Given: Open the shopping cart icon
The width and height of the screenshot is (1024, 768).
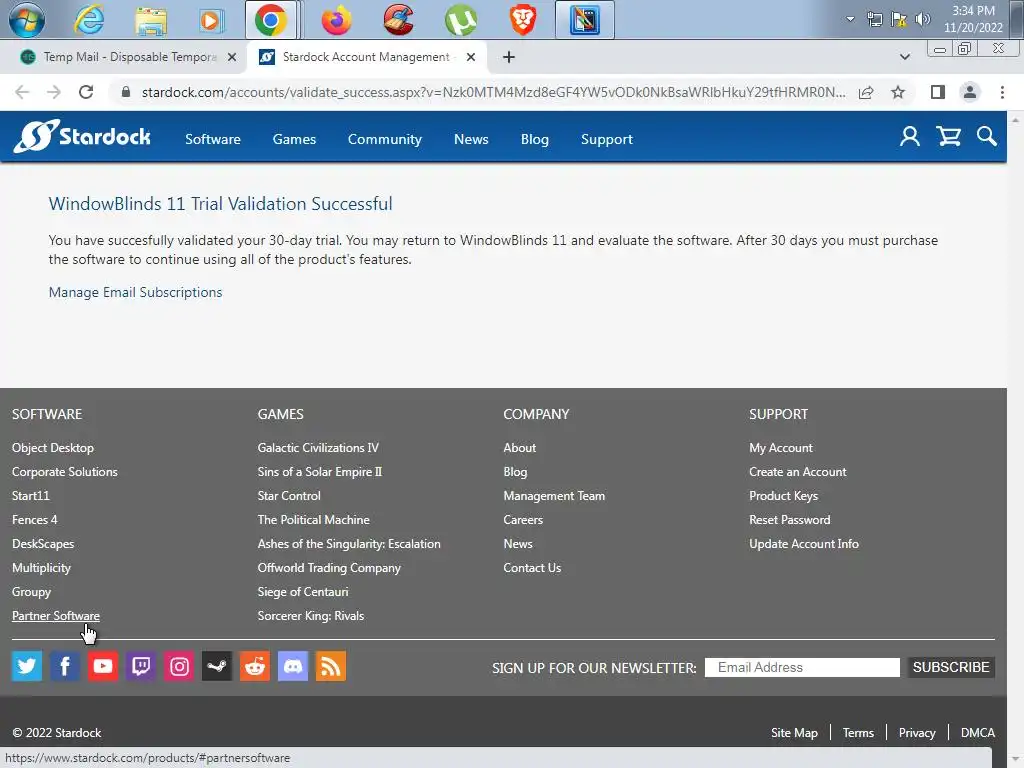Looking at the screenshot, I should (948, 136).
